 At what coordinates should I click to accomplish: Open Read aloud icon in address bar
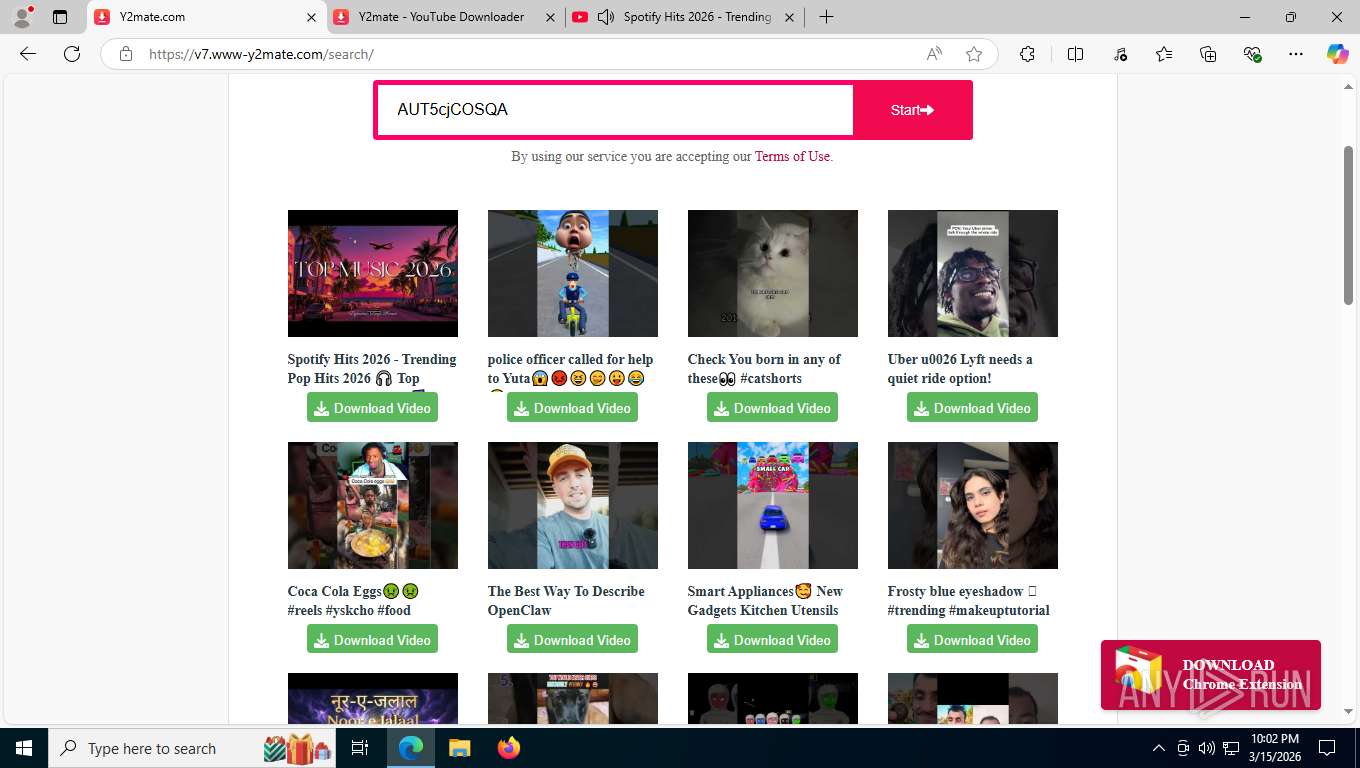pos(934,54)
